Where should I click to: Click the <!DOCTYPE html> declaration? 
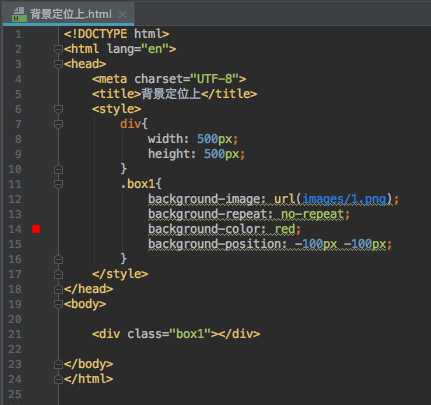[x=117, y=34]
